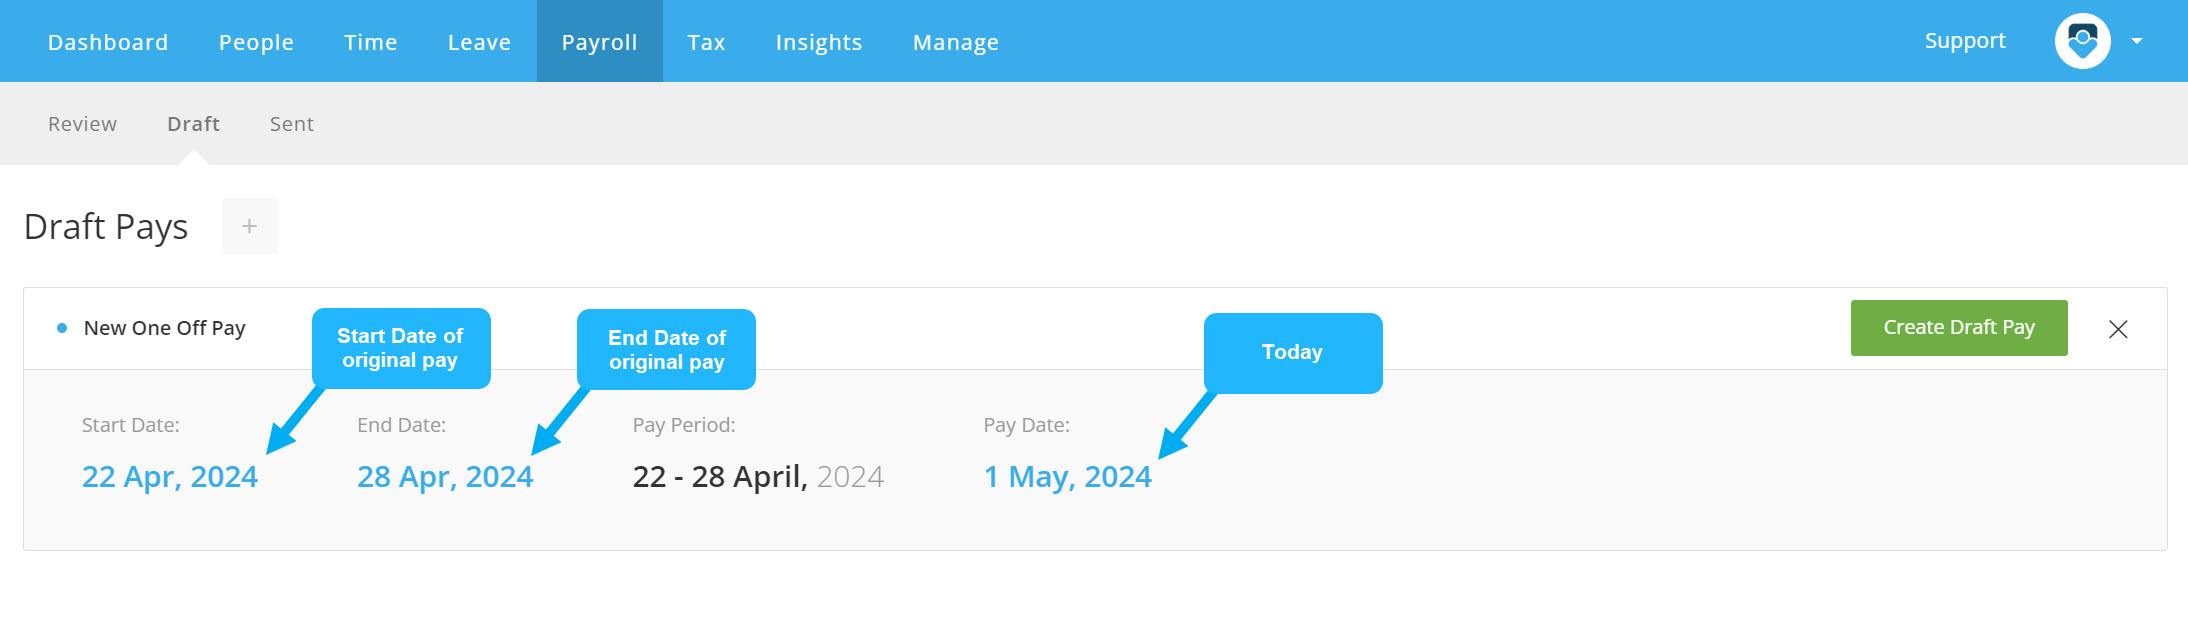Edit the Pay Date 1 May, 2024
2188x642 pixels.
(1068, 477)
